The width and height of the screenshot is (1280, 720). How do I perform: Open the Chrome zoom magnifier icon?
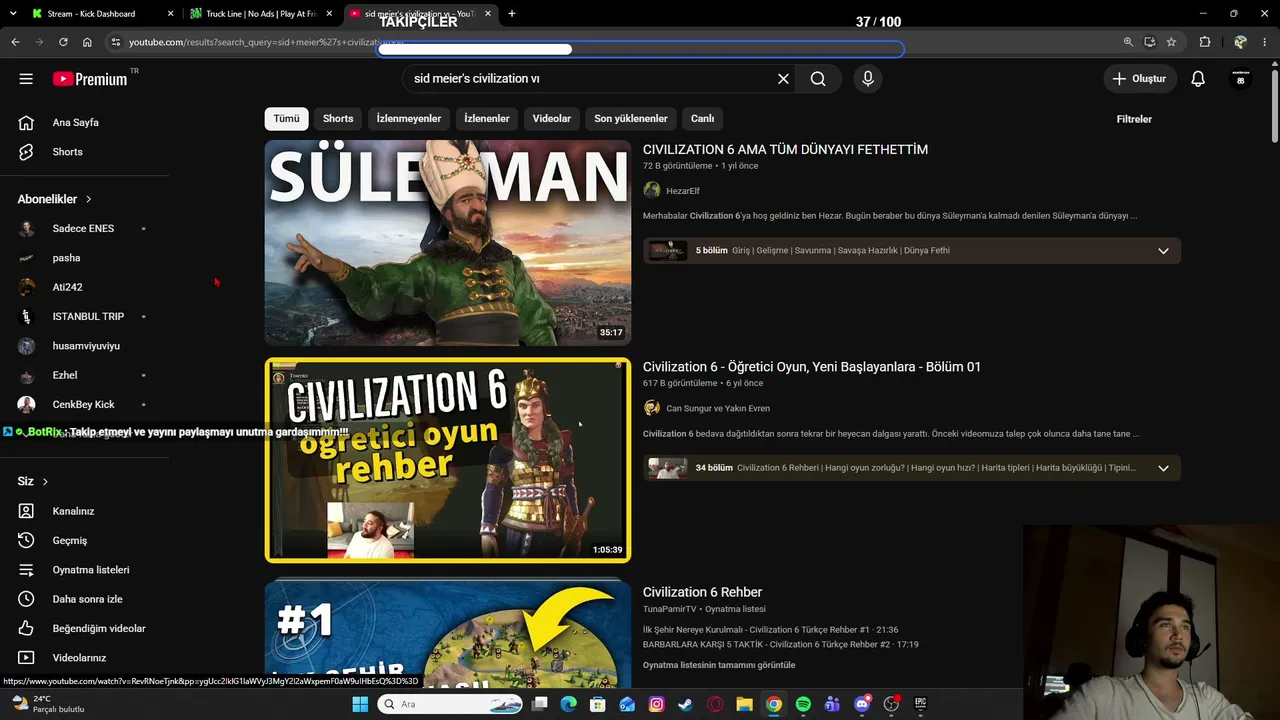click(1128, 42)
